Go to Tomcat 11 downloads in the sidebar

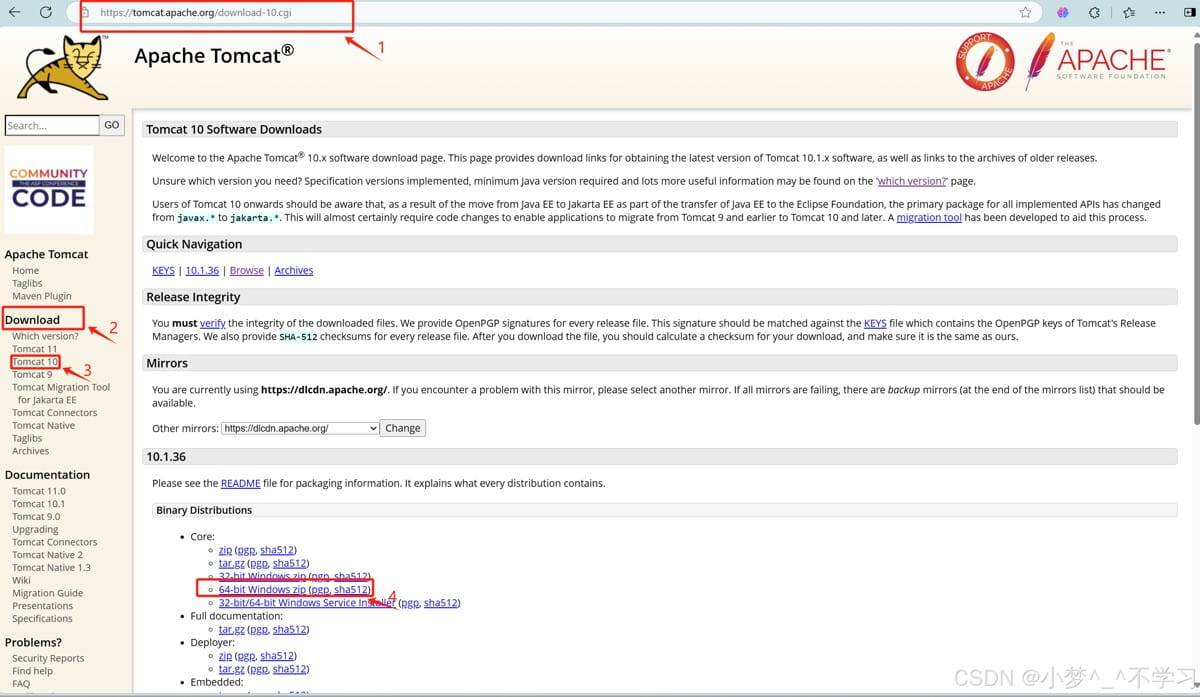(x=34, y=349)
